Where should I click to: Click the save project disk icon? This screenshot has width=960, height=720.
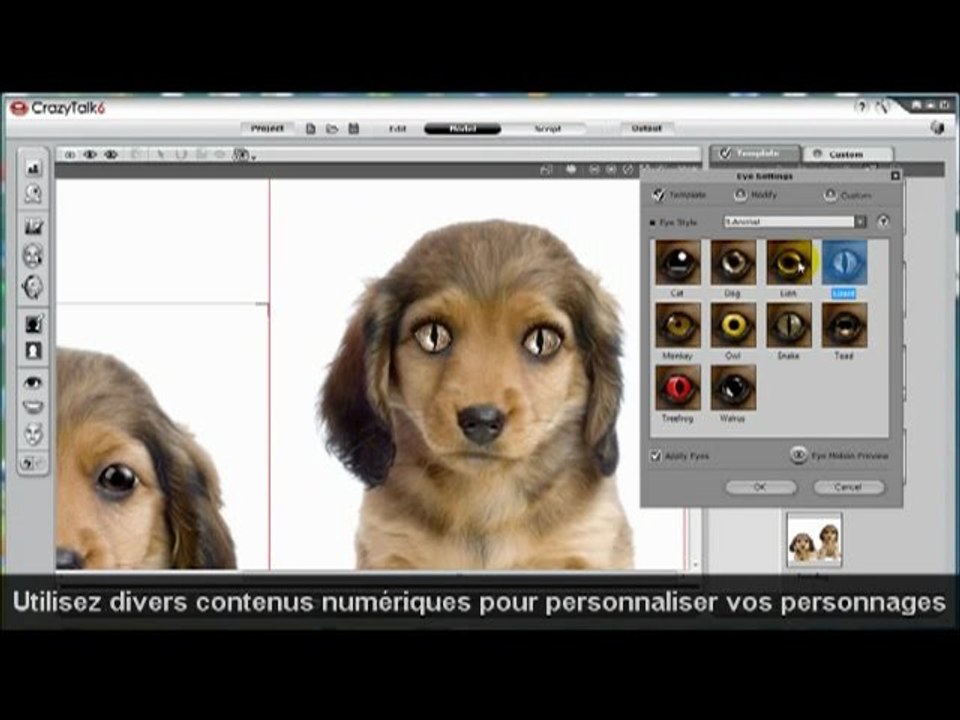coord(353,129)
